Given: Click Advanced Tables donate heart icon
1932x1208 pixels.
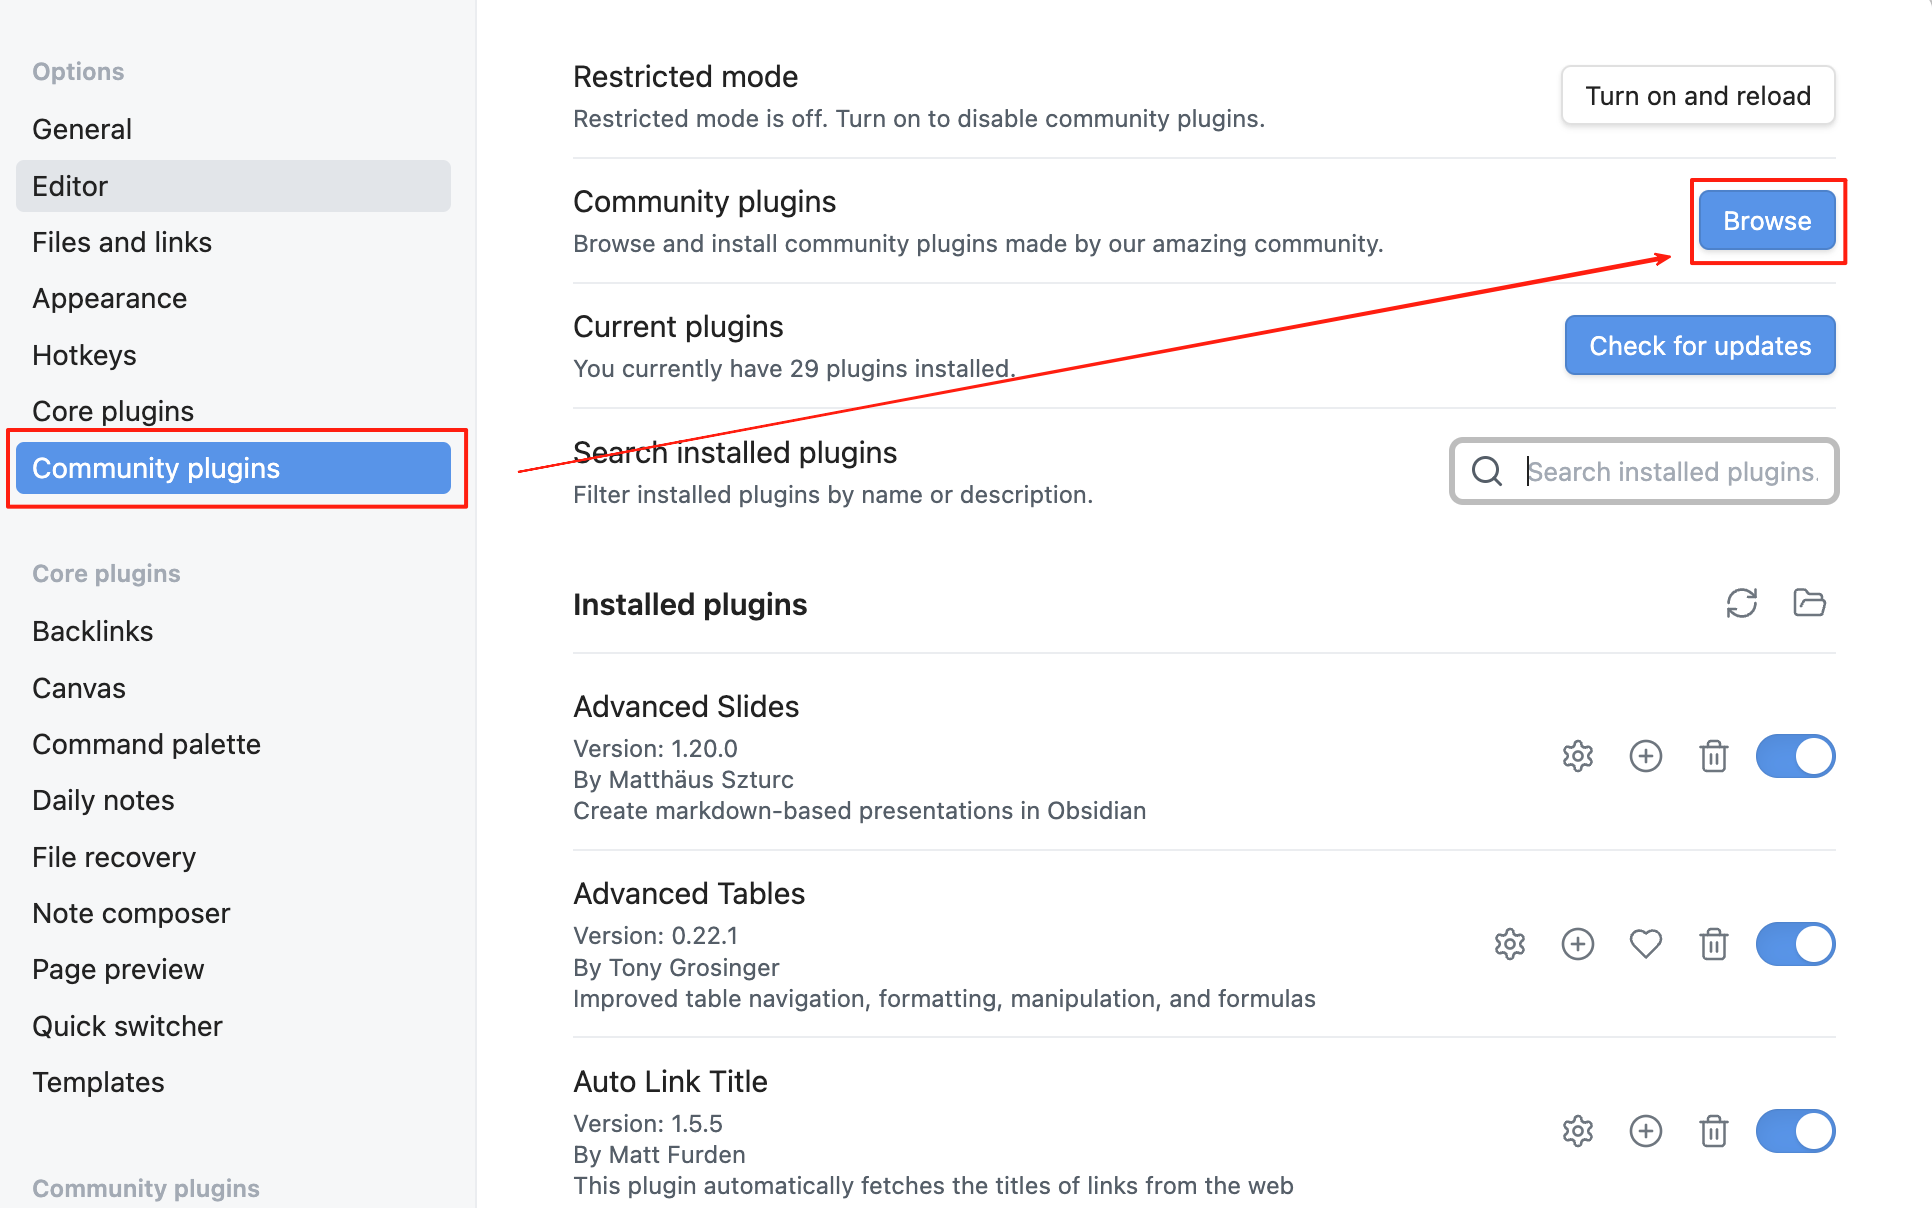Looking at the screenshot, I should pos(1645,944).
